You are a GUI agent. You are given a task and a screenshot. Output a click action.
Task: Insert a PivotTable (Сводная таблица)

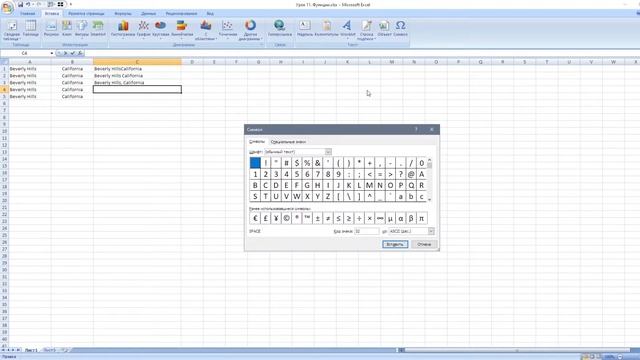tap(11, 30)
